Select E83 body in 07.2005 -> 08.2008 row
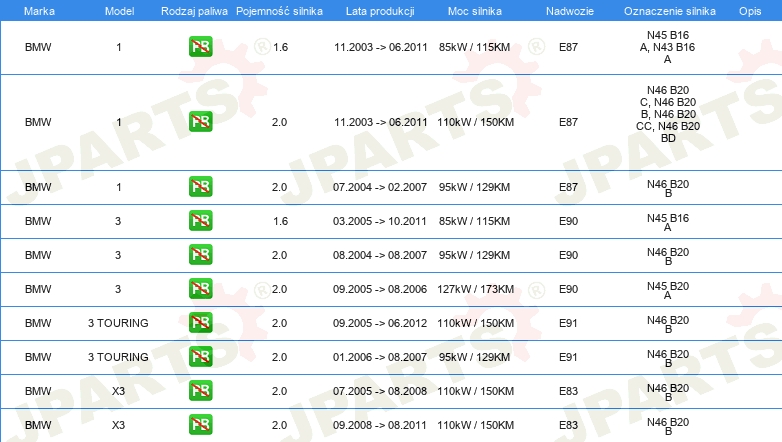Image resolution: width=782 pixels, height=442 pixels. [568, 391]
